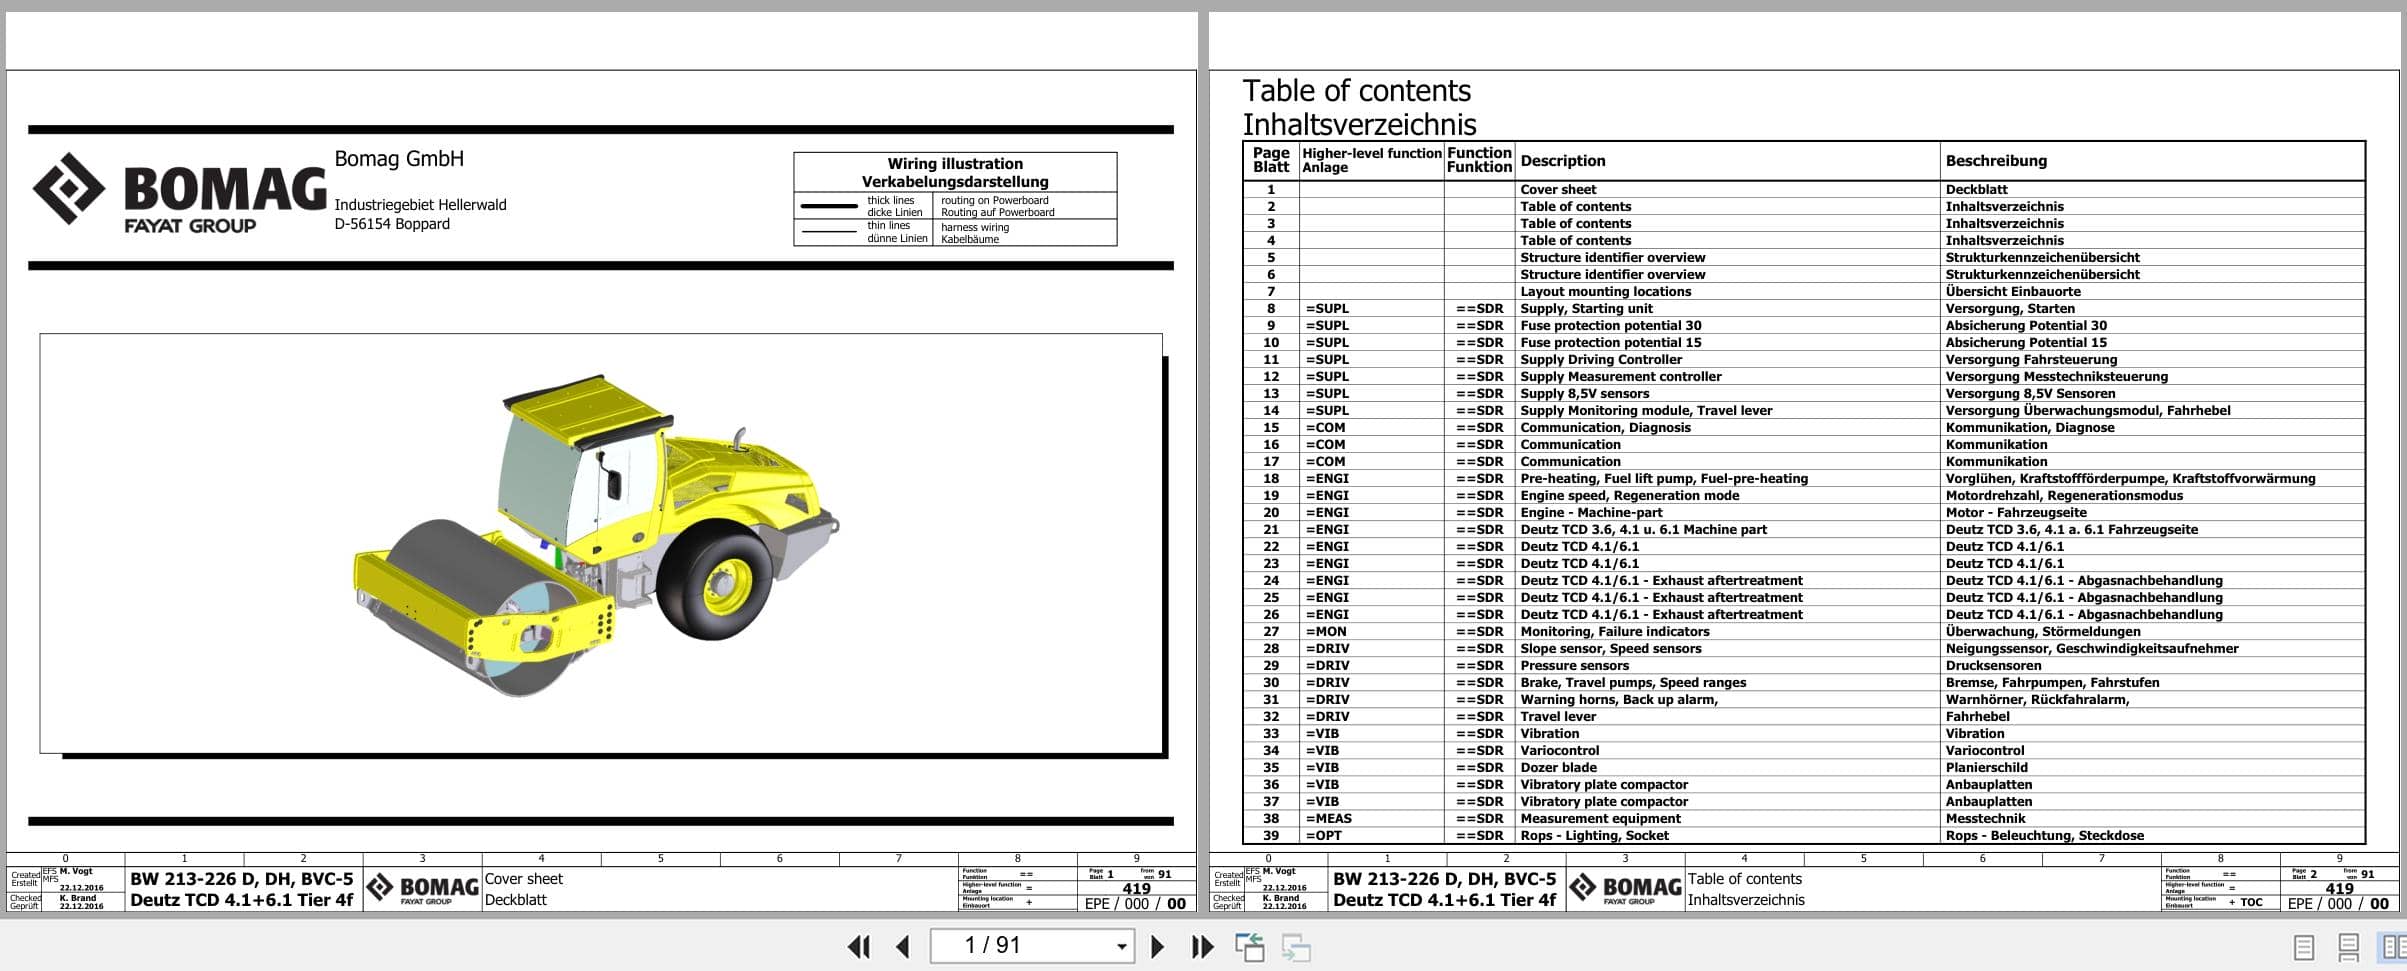Click 'Warning horns, Back up alarm' entry
The height and width of the screenshot is (971, 2407).
tap(1619, 699)
